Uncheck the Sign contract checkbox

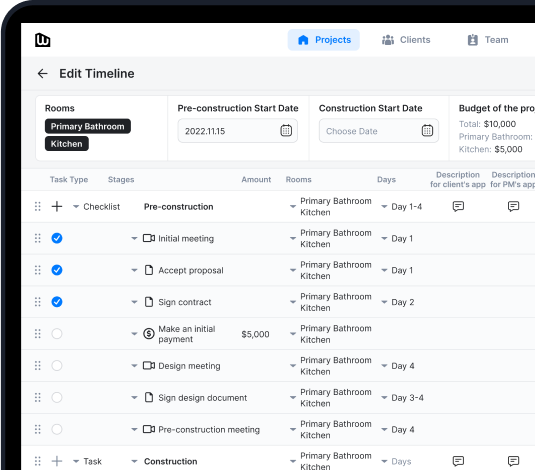pyautogui.click(x=57, y=302)
